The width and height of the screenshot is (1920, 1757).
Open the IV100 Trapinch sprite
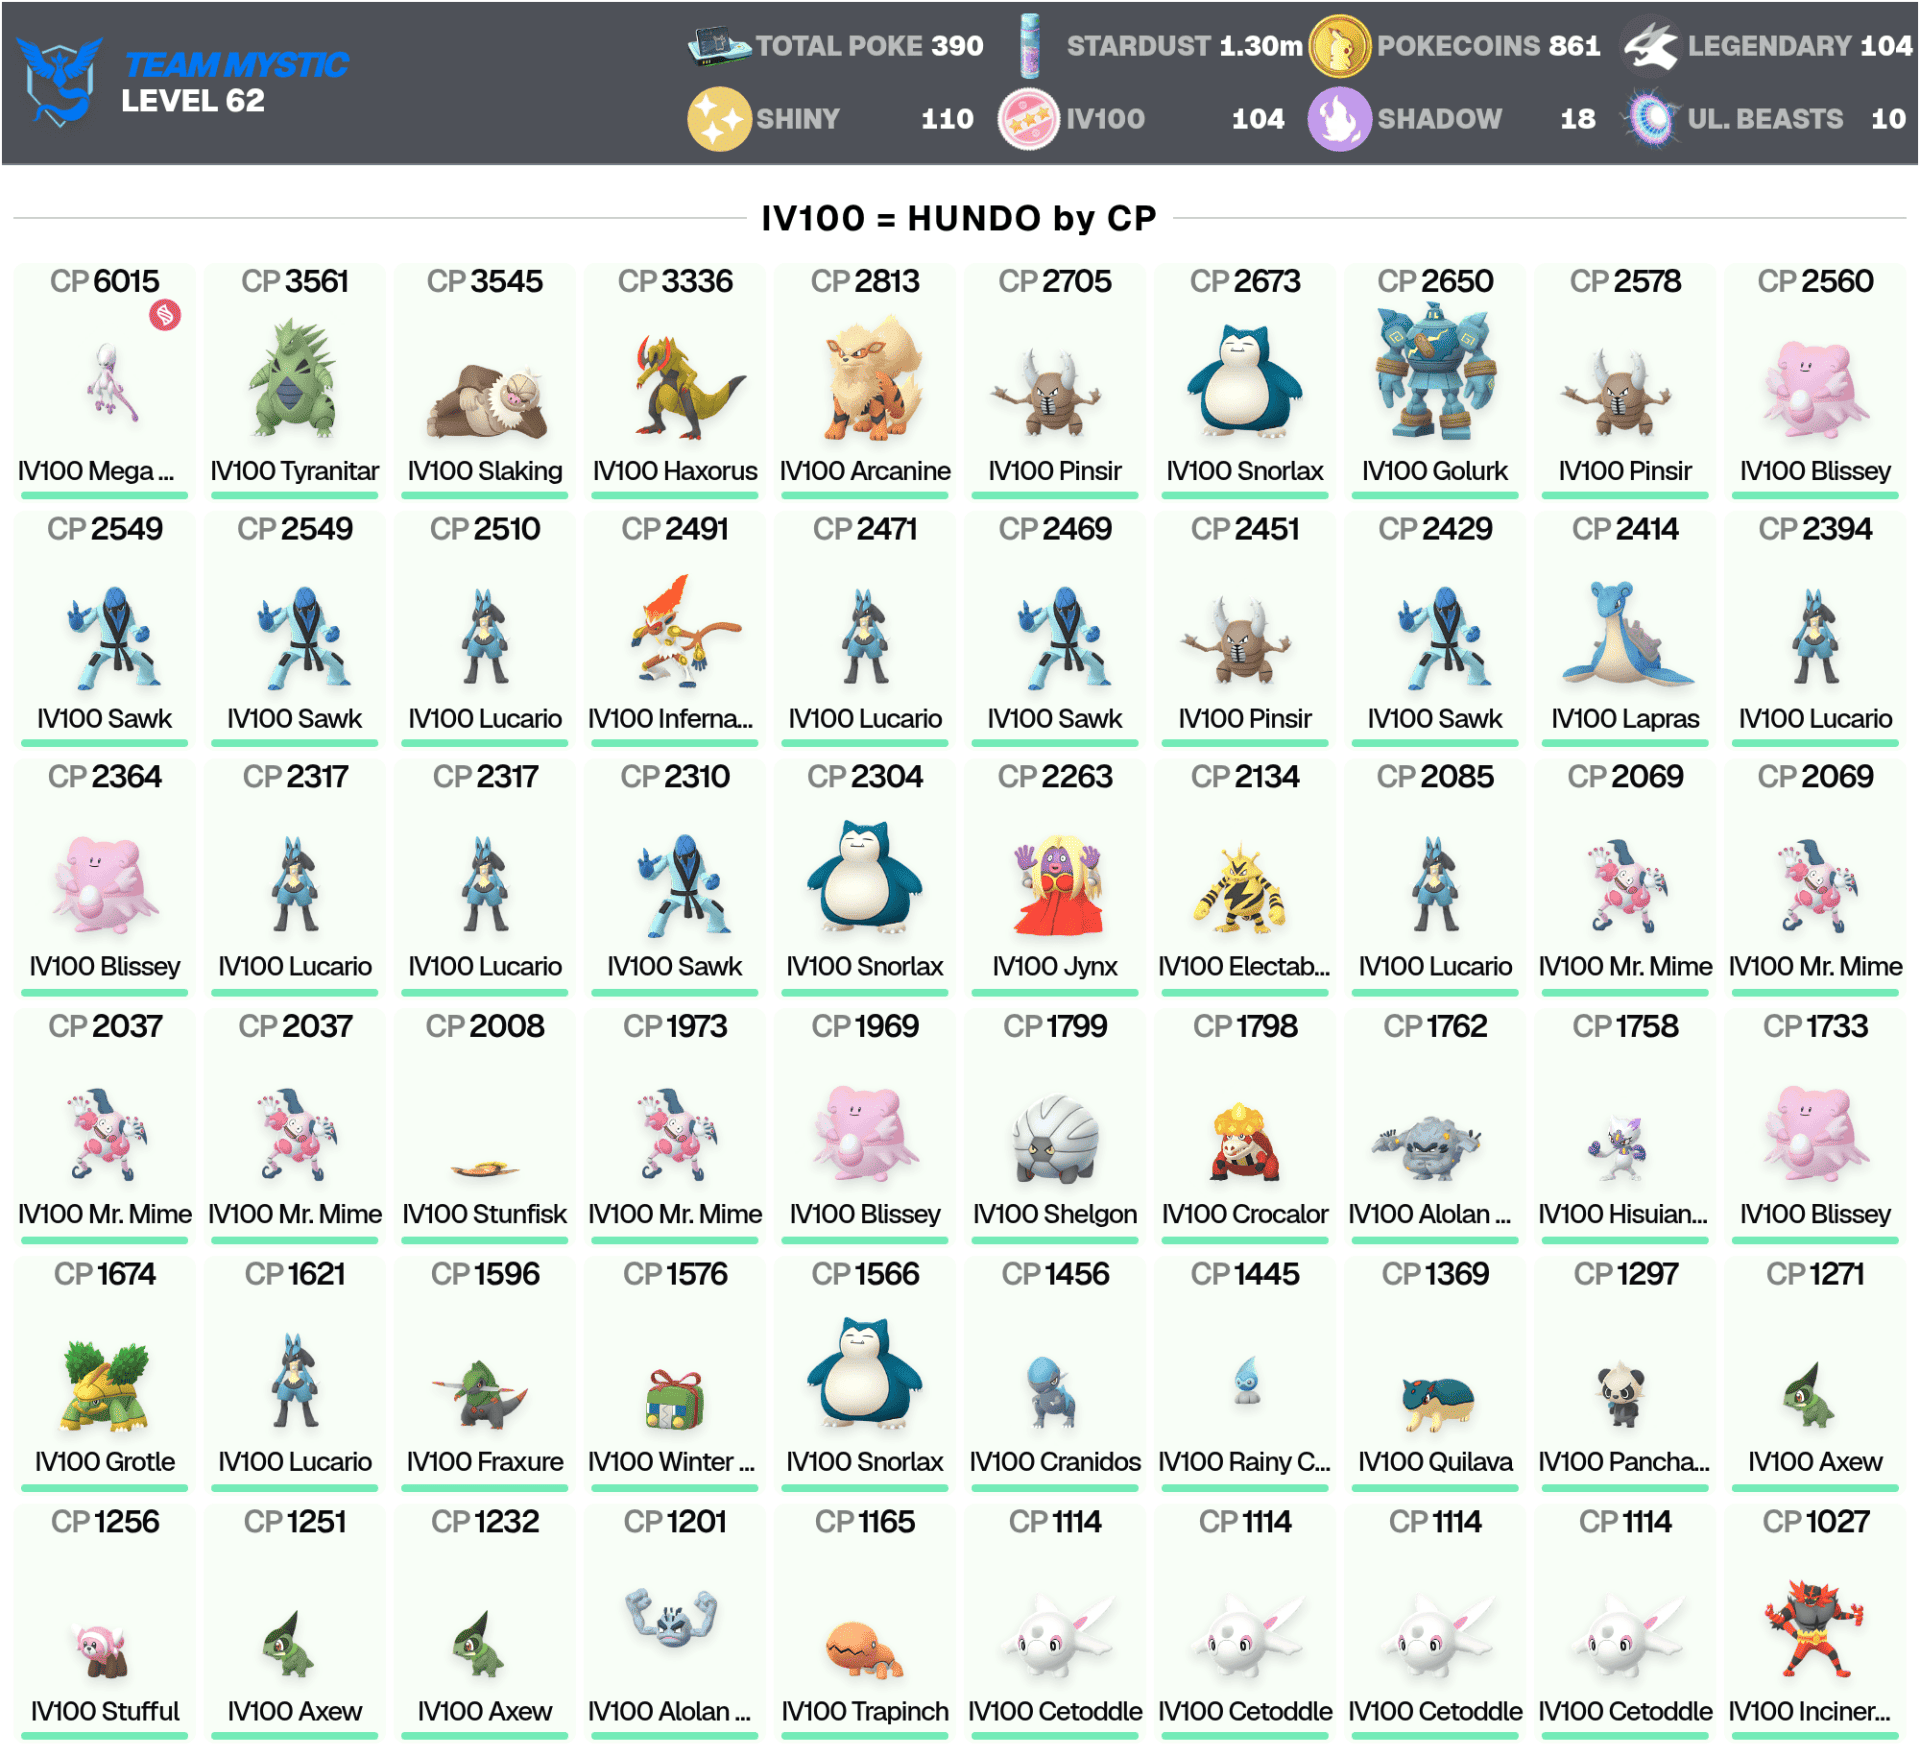tap(864, 1648)
